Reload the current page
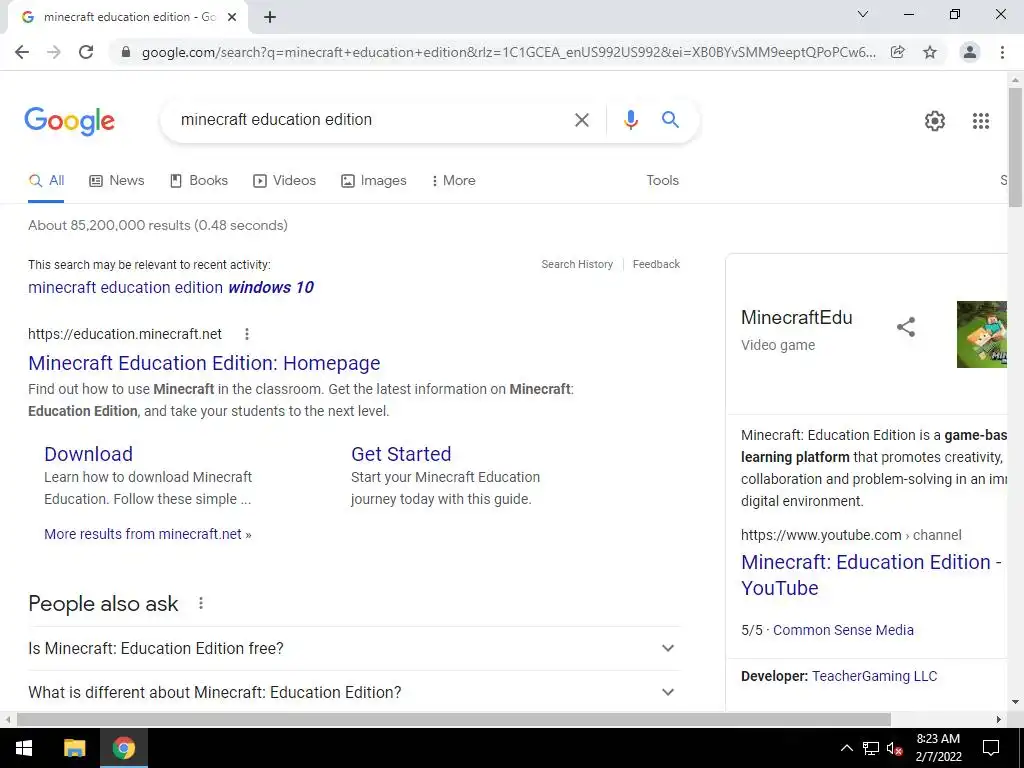1024x768 pixels. pos(86,52)
